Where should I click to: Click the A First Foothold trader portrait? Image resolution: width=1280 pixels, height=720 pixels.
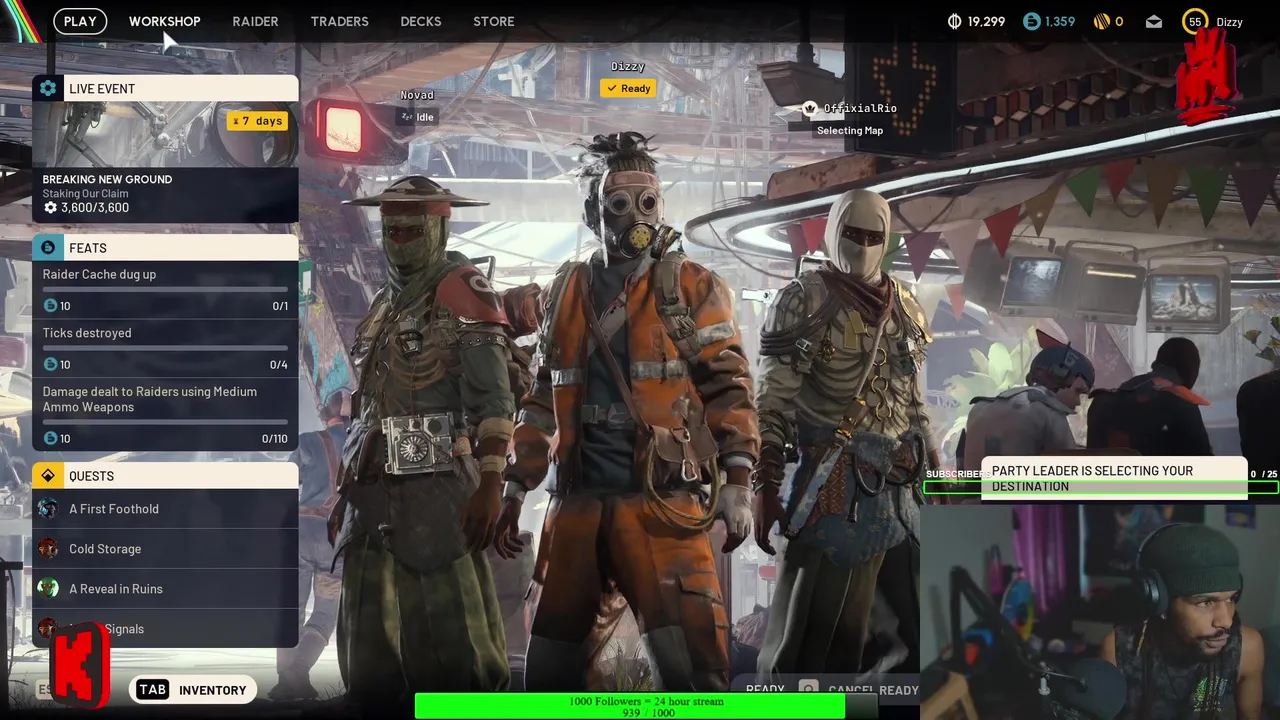pos(47,509)
